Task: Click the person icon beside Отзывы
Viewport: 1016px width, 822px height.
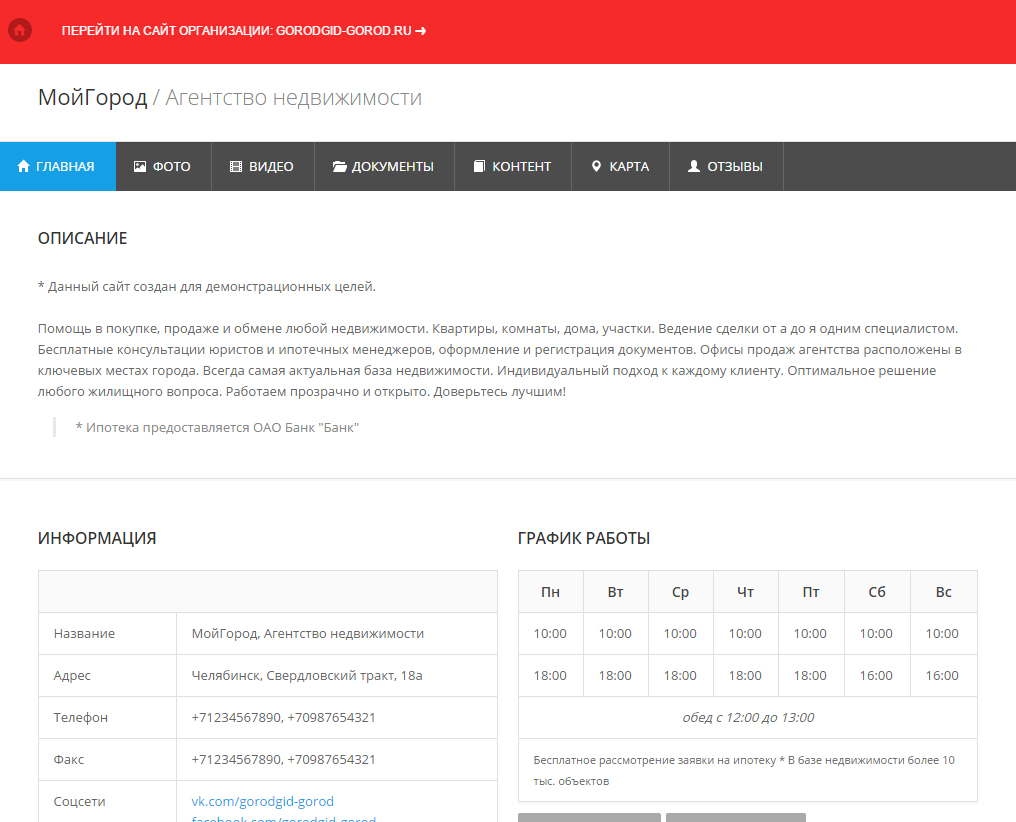Action: [694, 167]
